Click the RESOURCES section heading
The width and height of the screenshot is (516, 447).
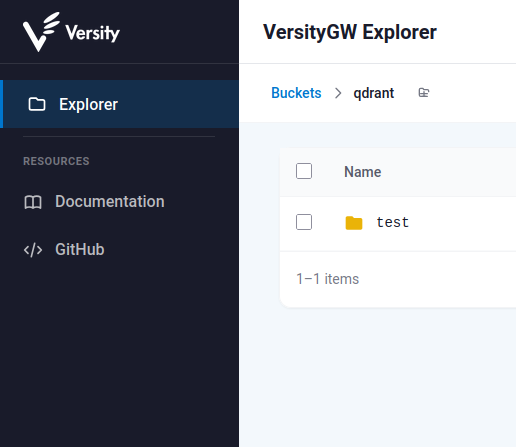pos(56,161)
